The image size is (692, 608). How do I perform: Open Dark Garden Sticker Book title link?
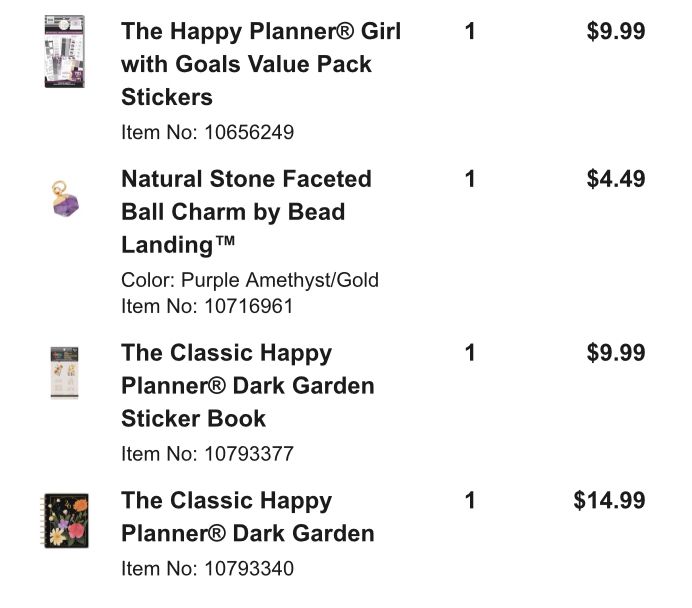(x=248, y=385)
